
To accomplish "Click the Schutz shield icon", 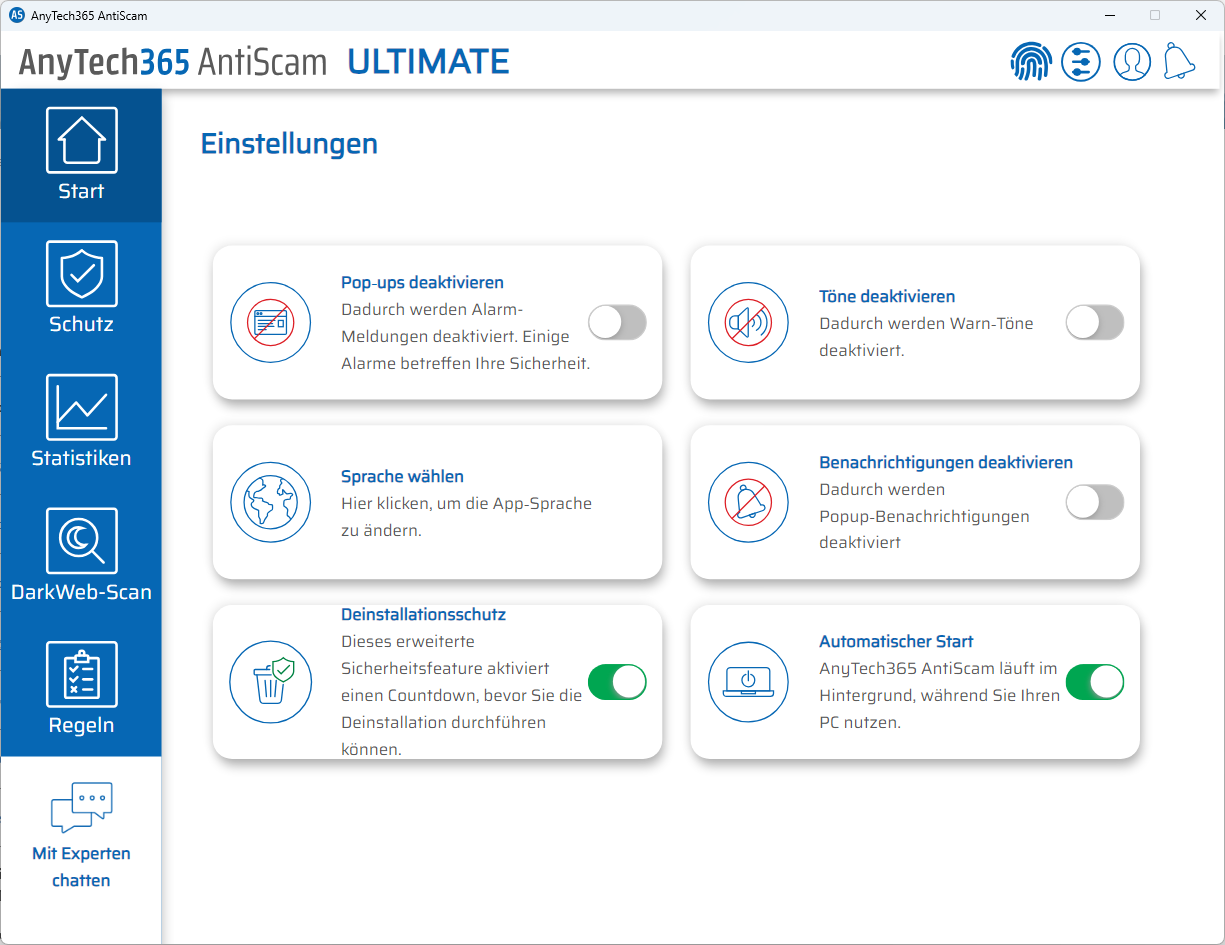I will pyautogui.click(x=81, y=274).
